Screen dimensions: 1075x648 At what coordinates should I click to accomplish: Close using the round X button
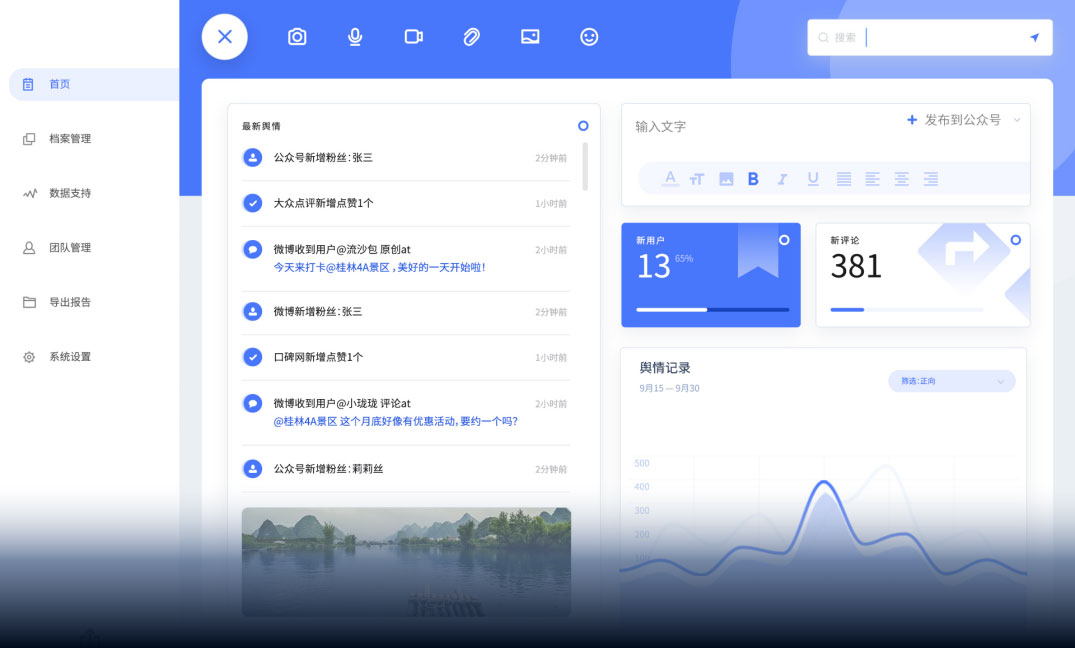[x=225, y=37]
